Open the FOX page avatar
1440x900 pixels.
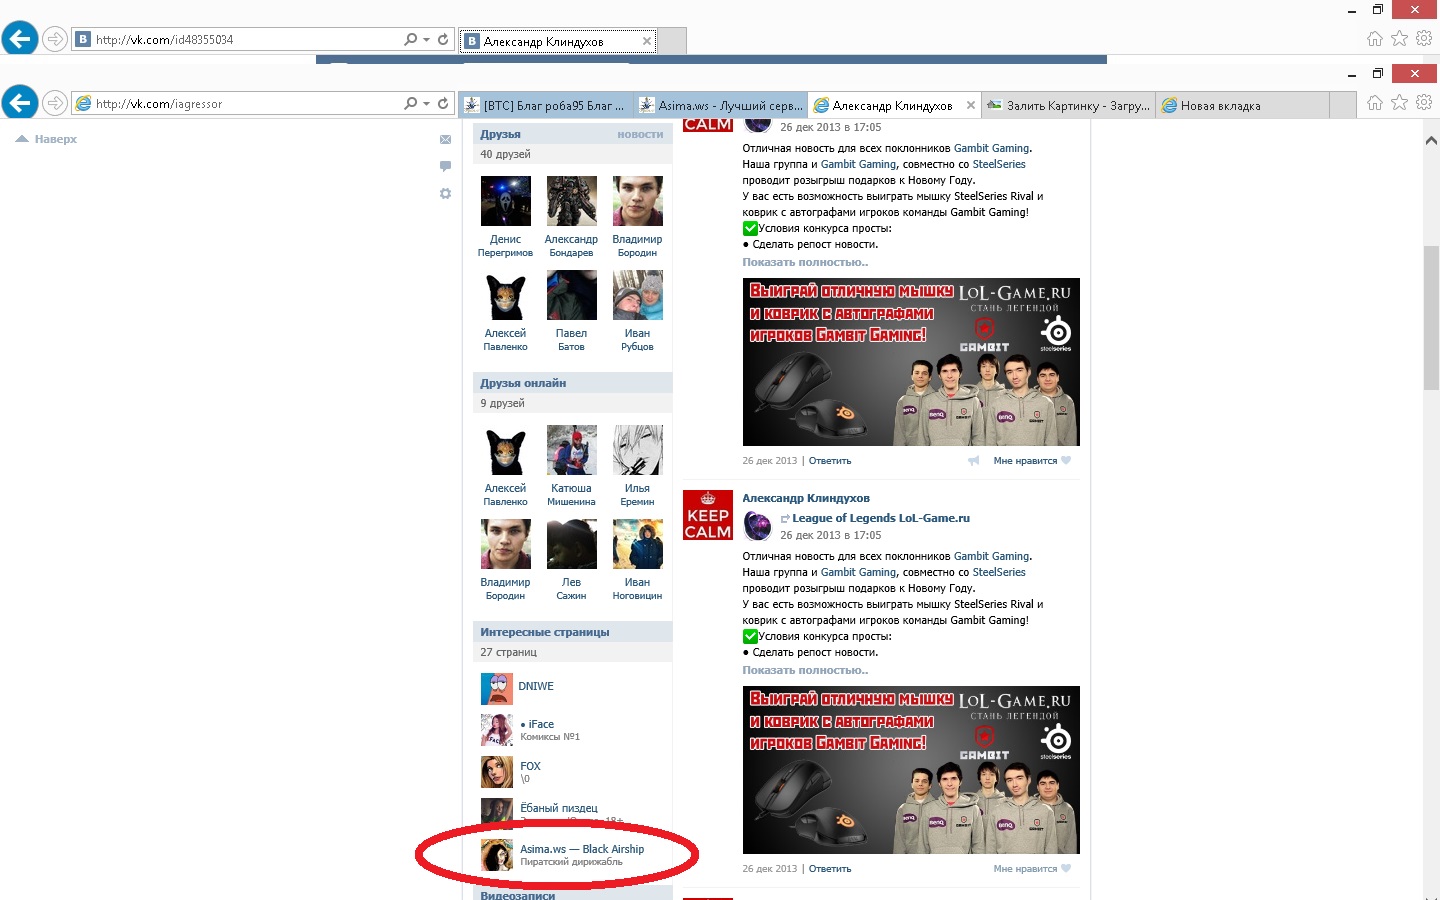tap(497, 772)
